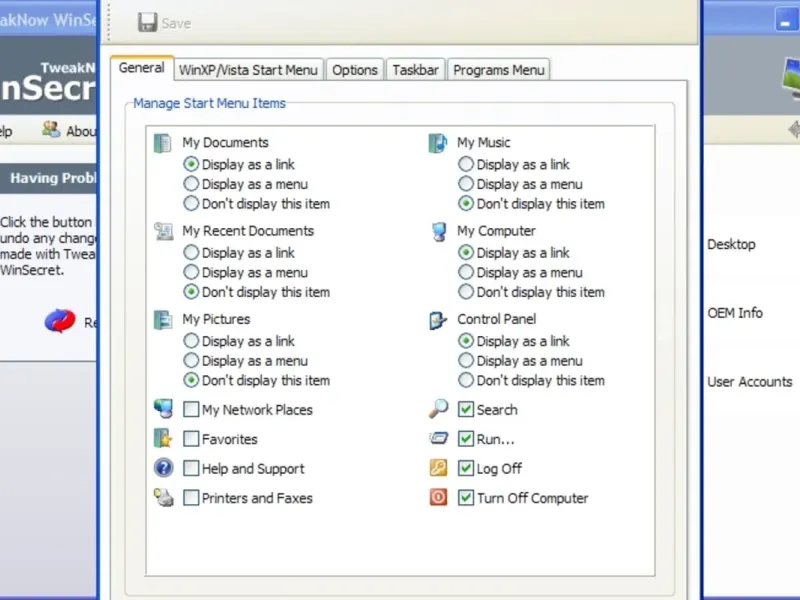
Task: Choose Don't display this item for Control Panel
Action: pos(466,380)
